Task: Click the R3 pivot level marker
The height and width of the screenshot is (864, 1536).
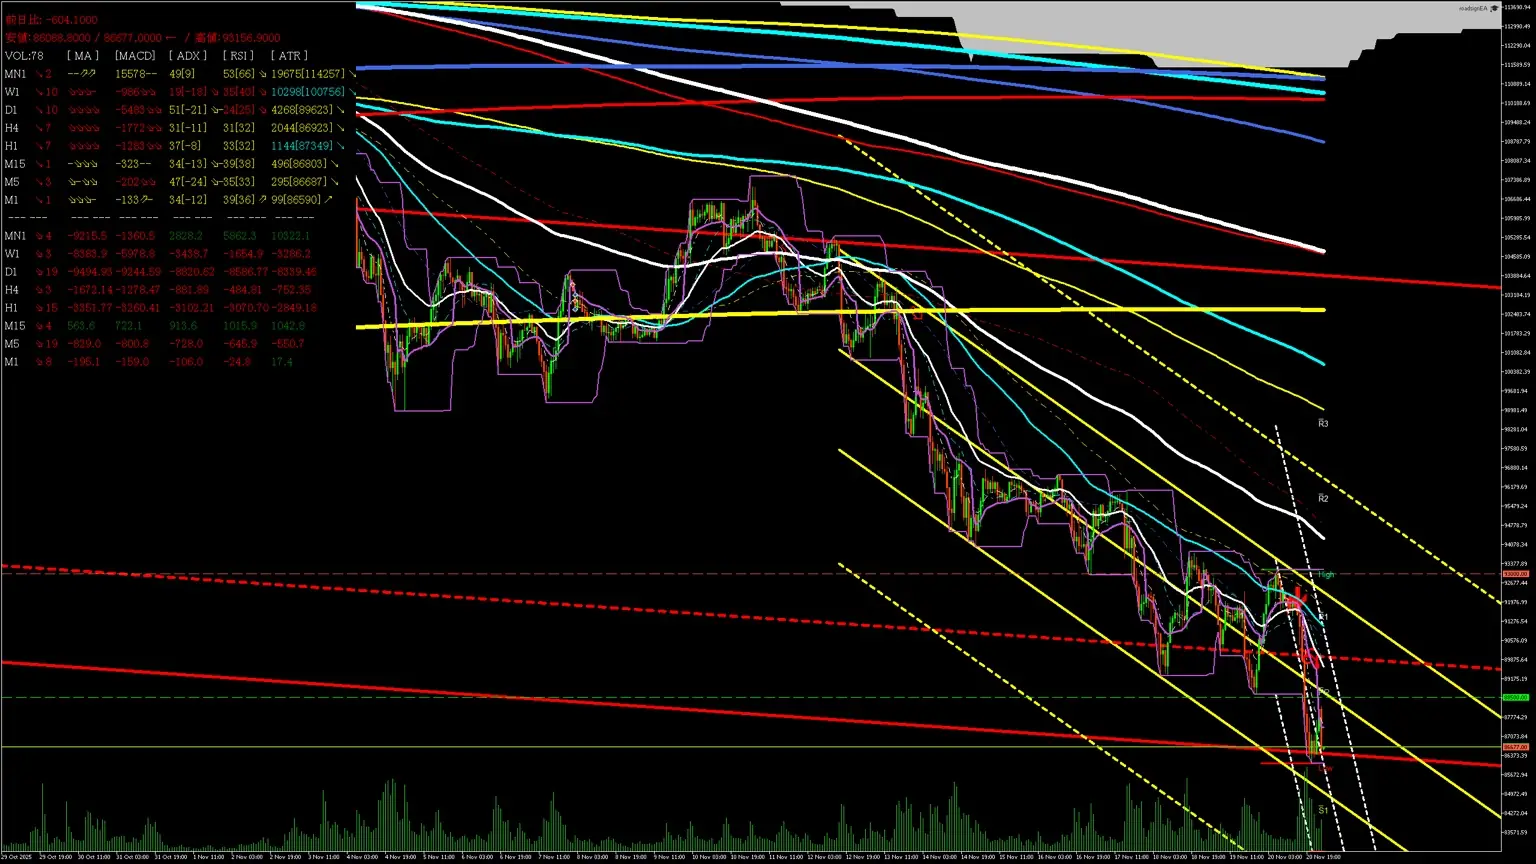Action: tap(1323, 424)
